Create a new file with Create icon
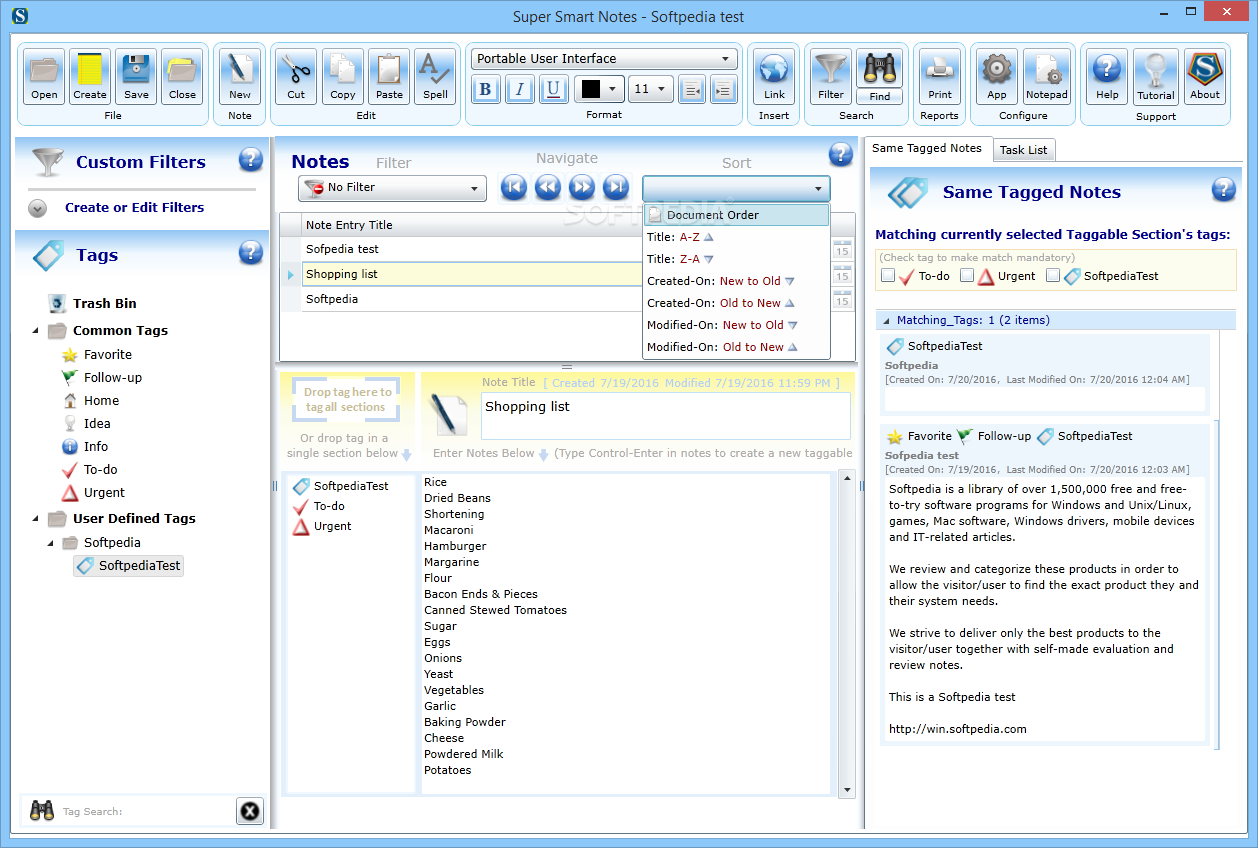Viewport: 1258px width, 848px height. [90, 77]
